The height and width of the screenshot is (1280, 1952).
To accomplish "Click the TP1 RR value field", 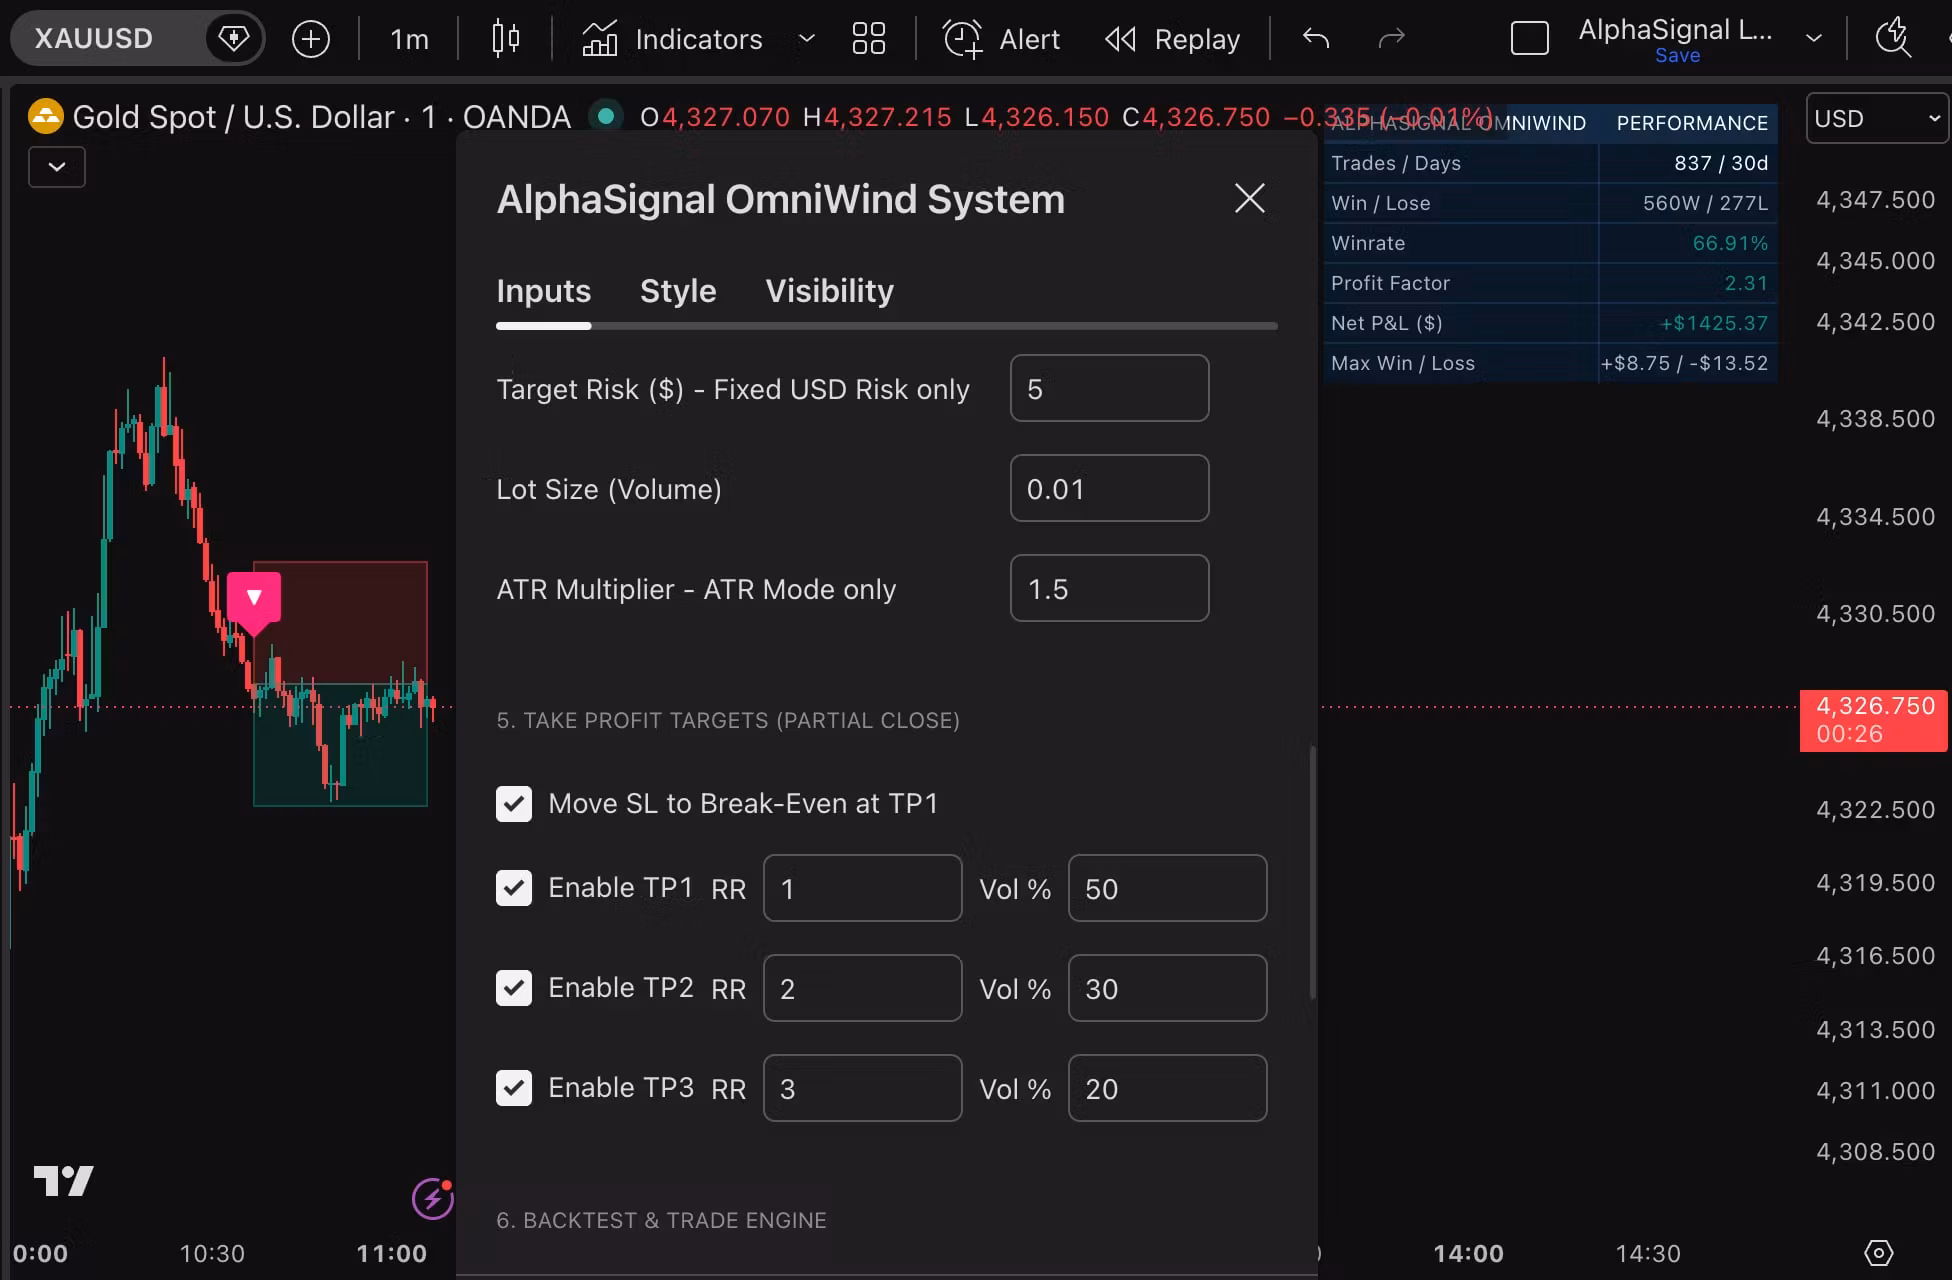I will click(862, 888).
